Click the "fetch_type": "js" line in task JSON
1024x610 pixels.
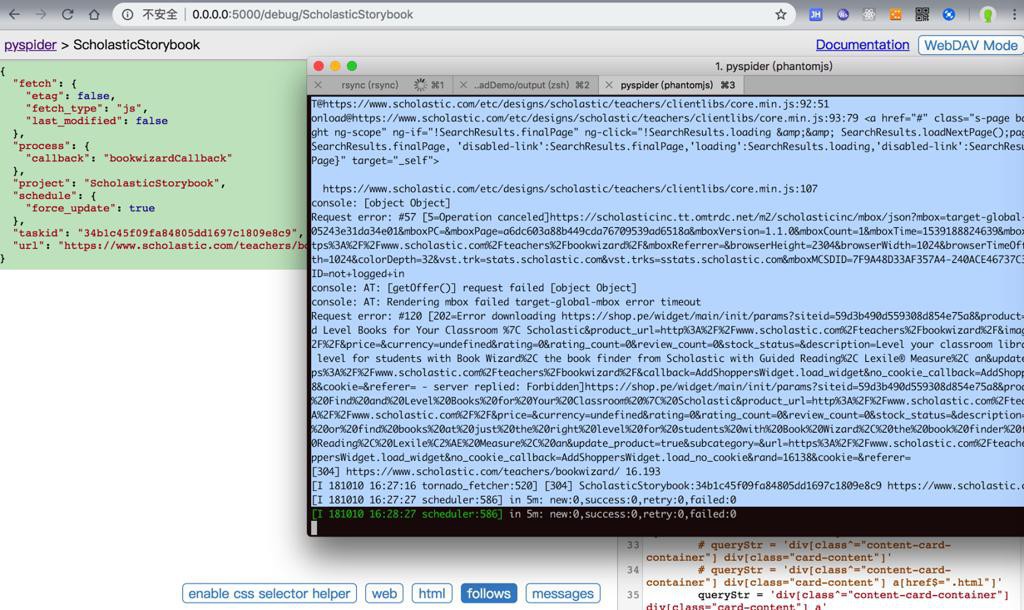87,108
